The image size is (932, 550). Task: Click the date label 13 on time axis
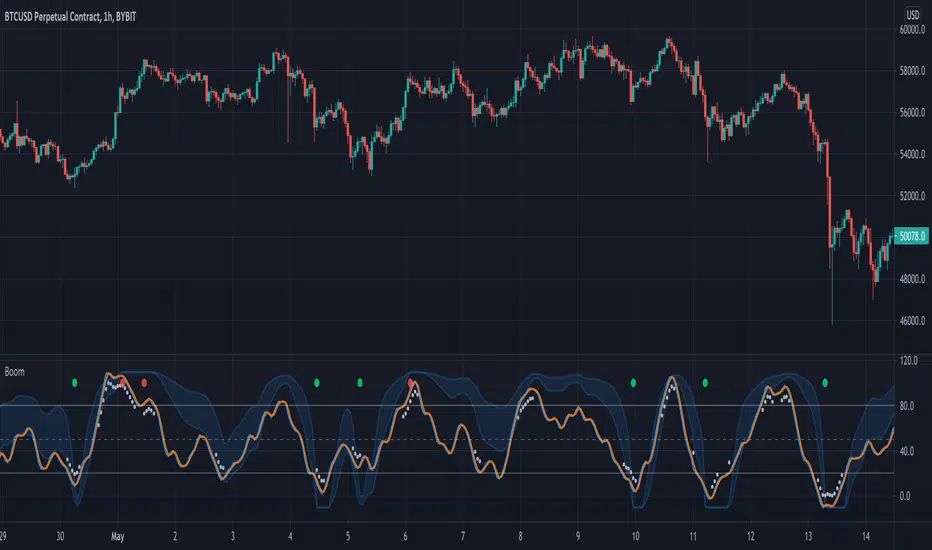(808, 536)
